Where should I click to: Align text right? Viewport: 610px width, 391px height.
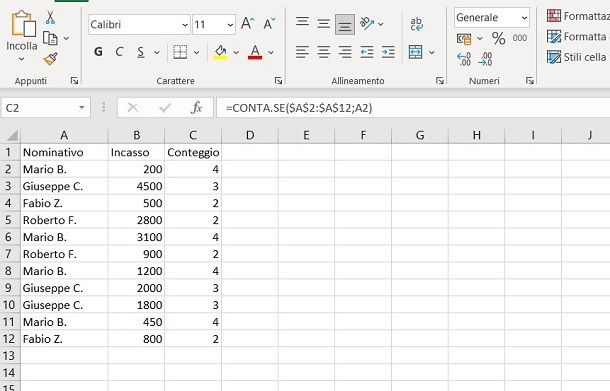coord(345,52)
